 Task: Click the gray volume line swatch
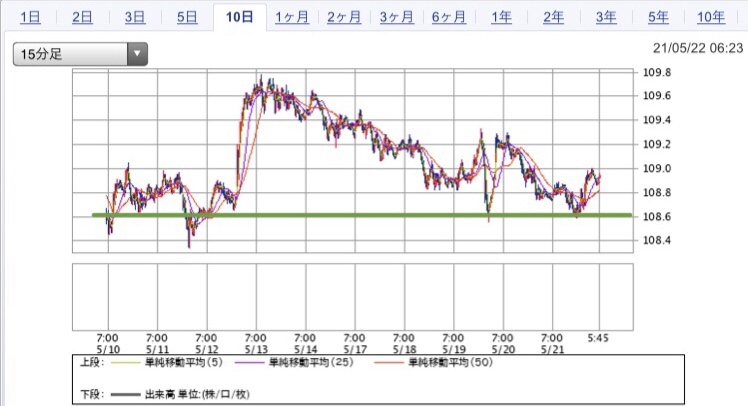(125, 395)
